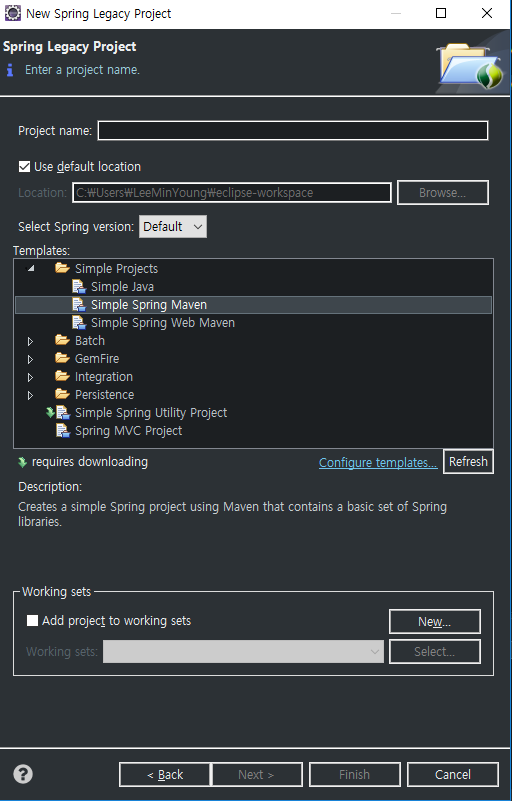
Task: Click the Next > button
Action: click(x=257, y=774)
